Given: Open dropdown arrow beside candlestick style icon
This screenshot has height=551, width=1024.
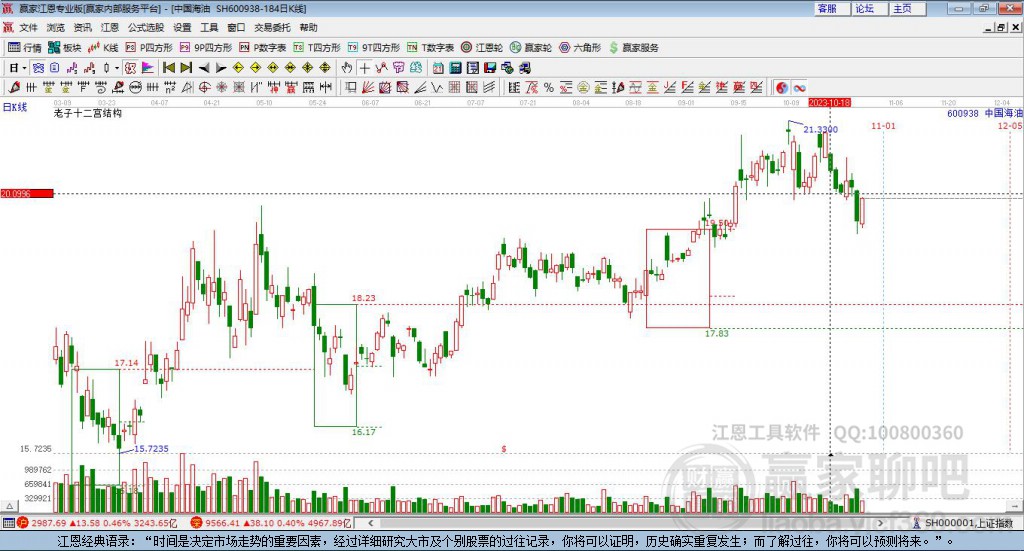Looking at the screenshot, I should coord(117,68).
